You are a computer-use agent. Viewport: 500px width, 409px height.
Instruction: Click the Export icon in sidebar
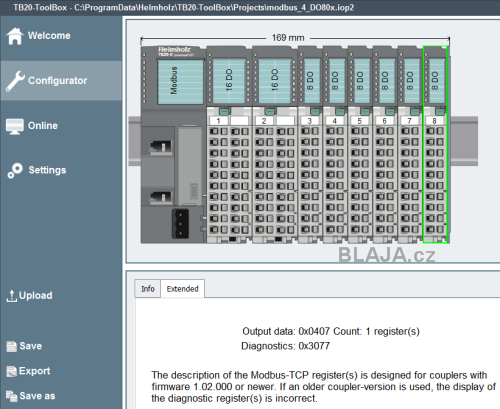pyautogui.click(x=11, y=371)
